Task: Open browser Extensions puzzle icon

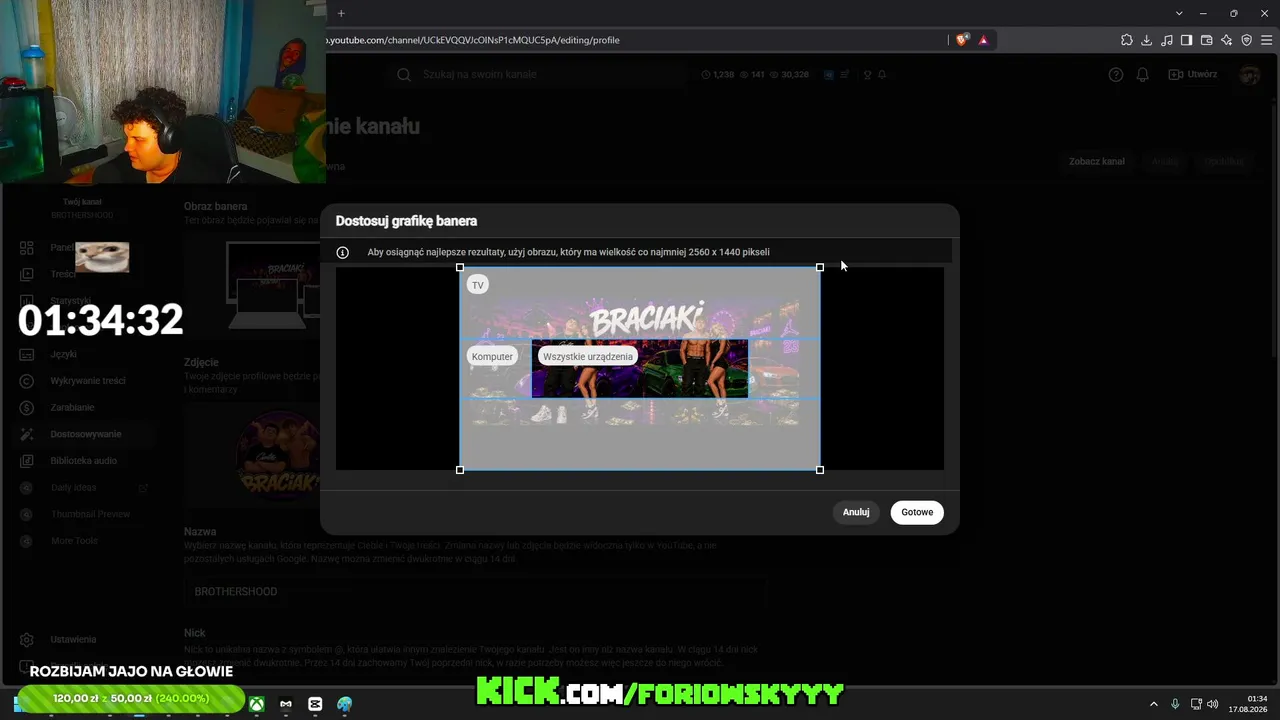Action: pyautogui.click(x=1127, y=40)
